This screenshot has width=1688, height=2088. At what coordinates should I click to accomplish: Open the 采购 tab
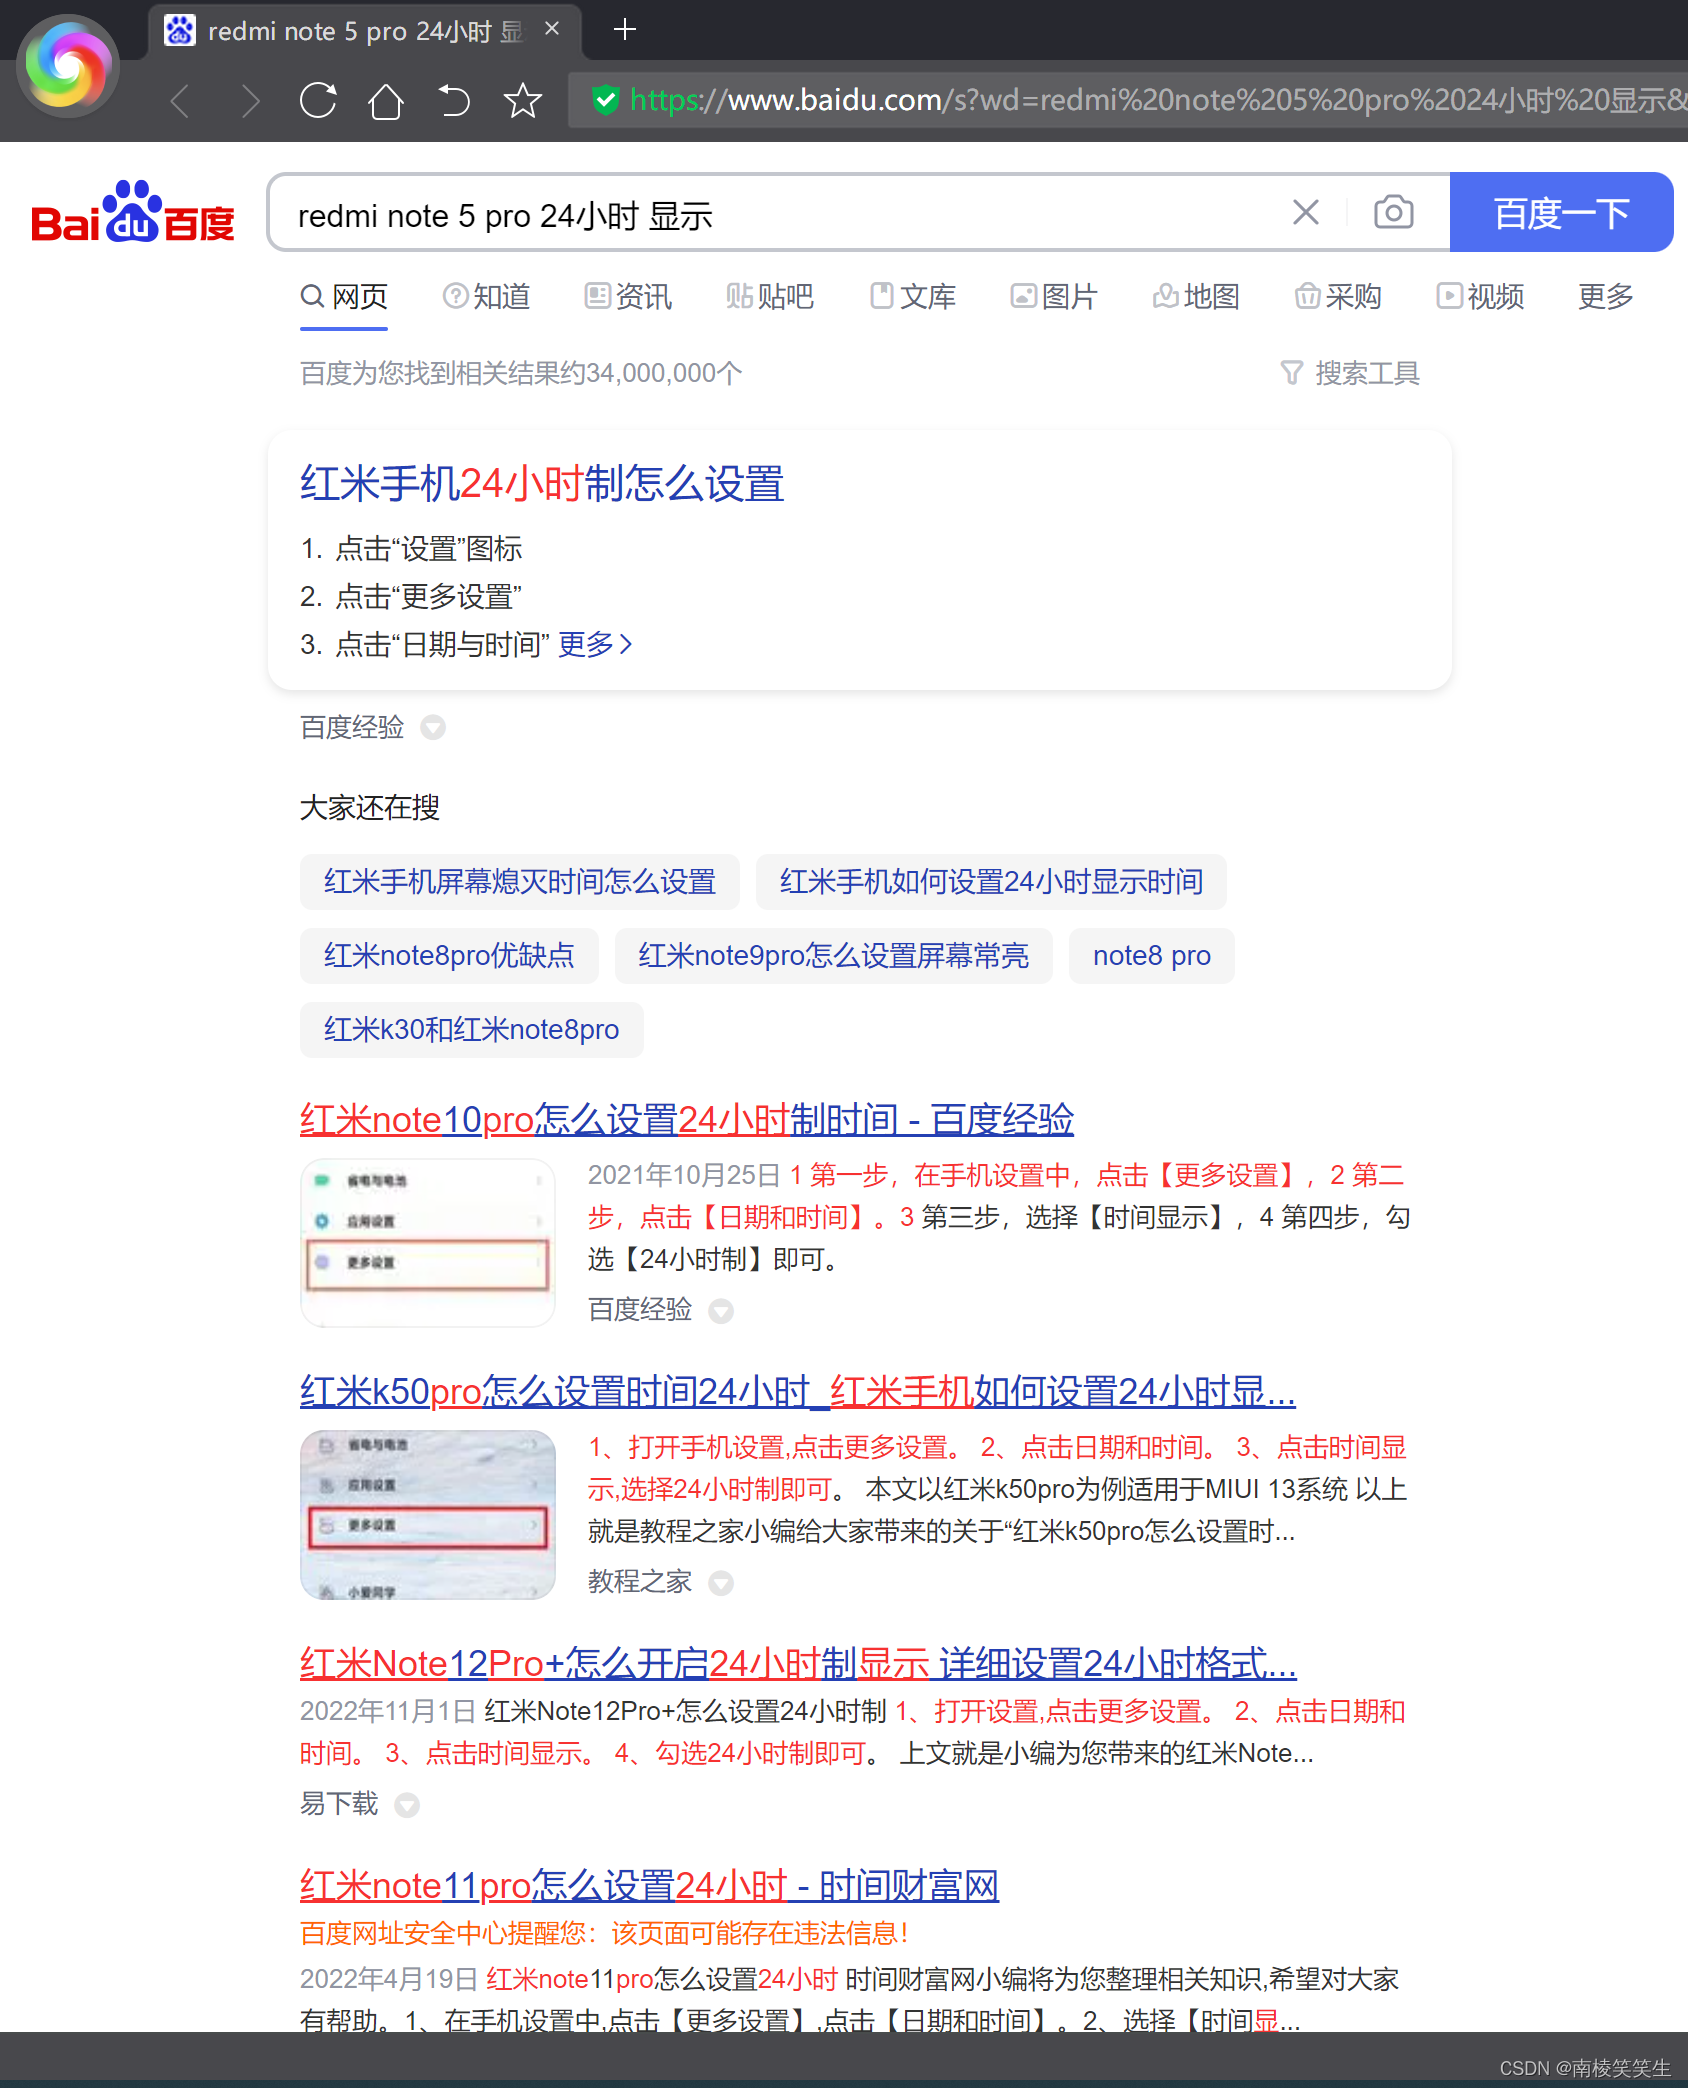(1338, 297)
